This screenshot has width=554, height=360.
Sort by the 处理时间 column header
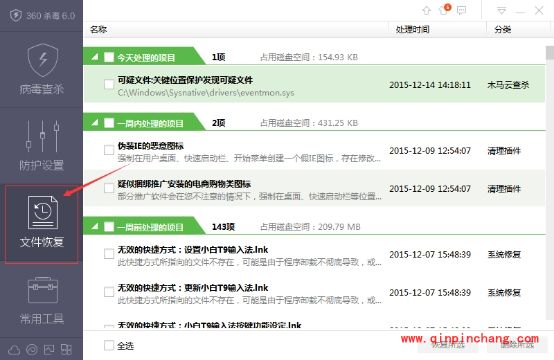tap(412, 29)
